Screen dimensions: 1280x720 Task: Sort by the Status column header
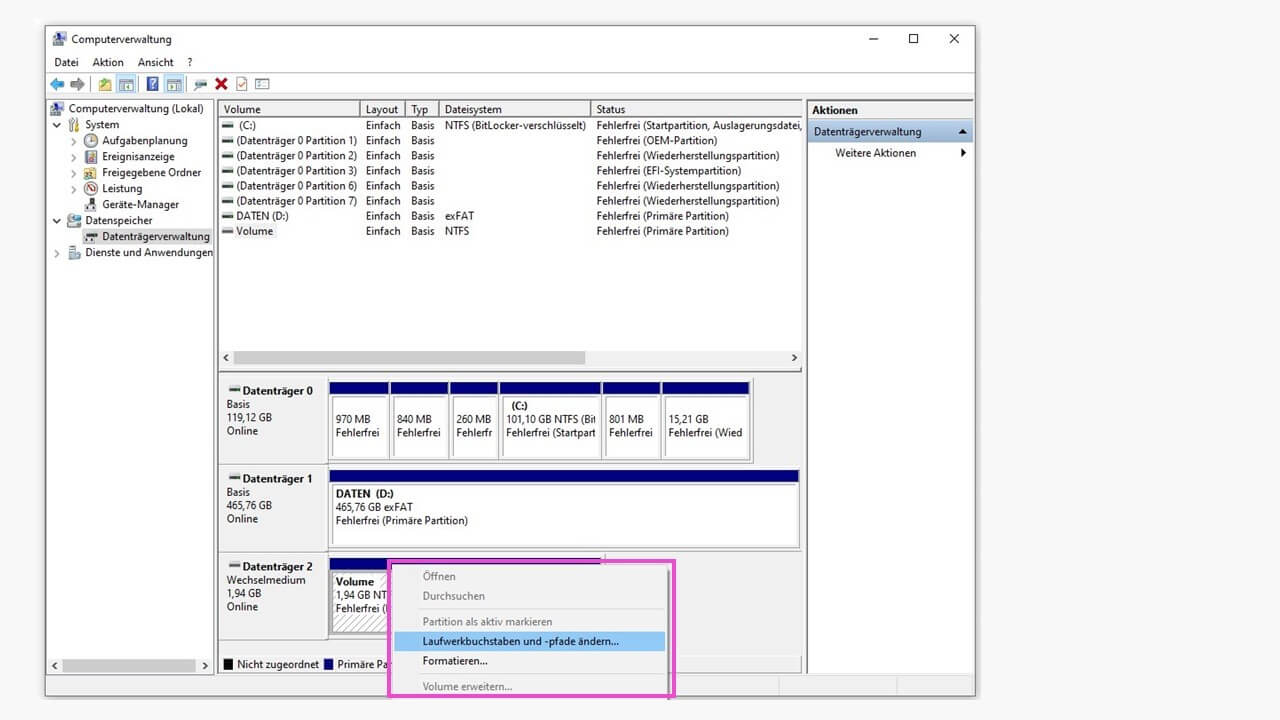pyautogui.click(x=697, y=109)
